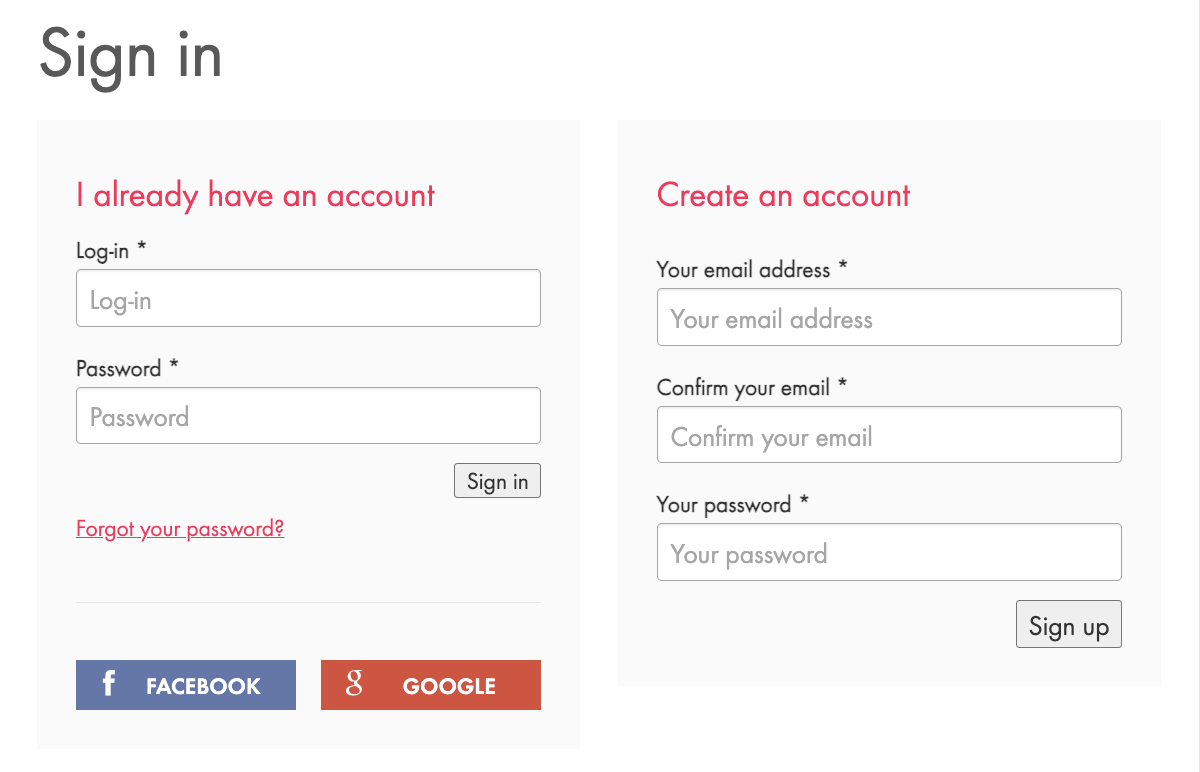Click the Sign up button
This screenshot has width=1200, height=772.
1069,624
